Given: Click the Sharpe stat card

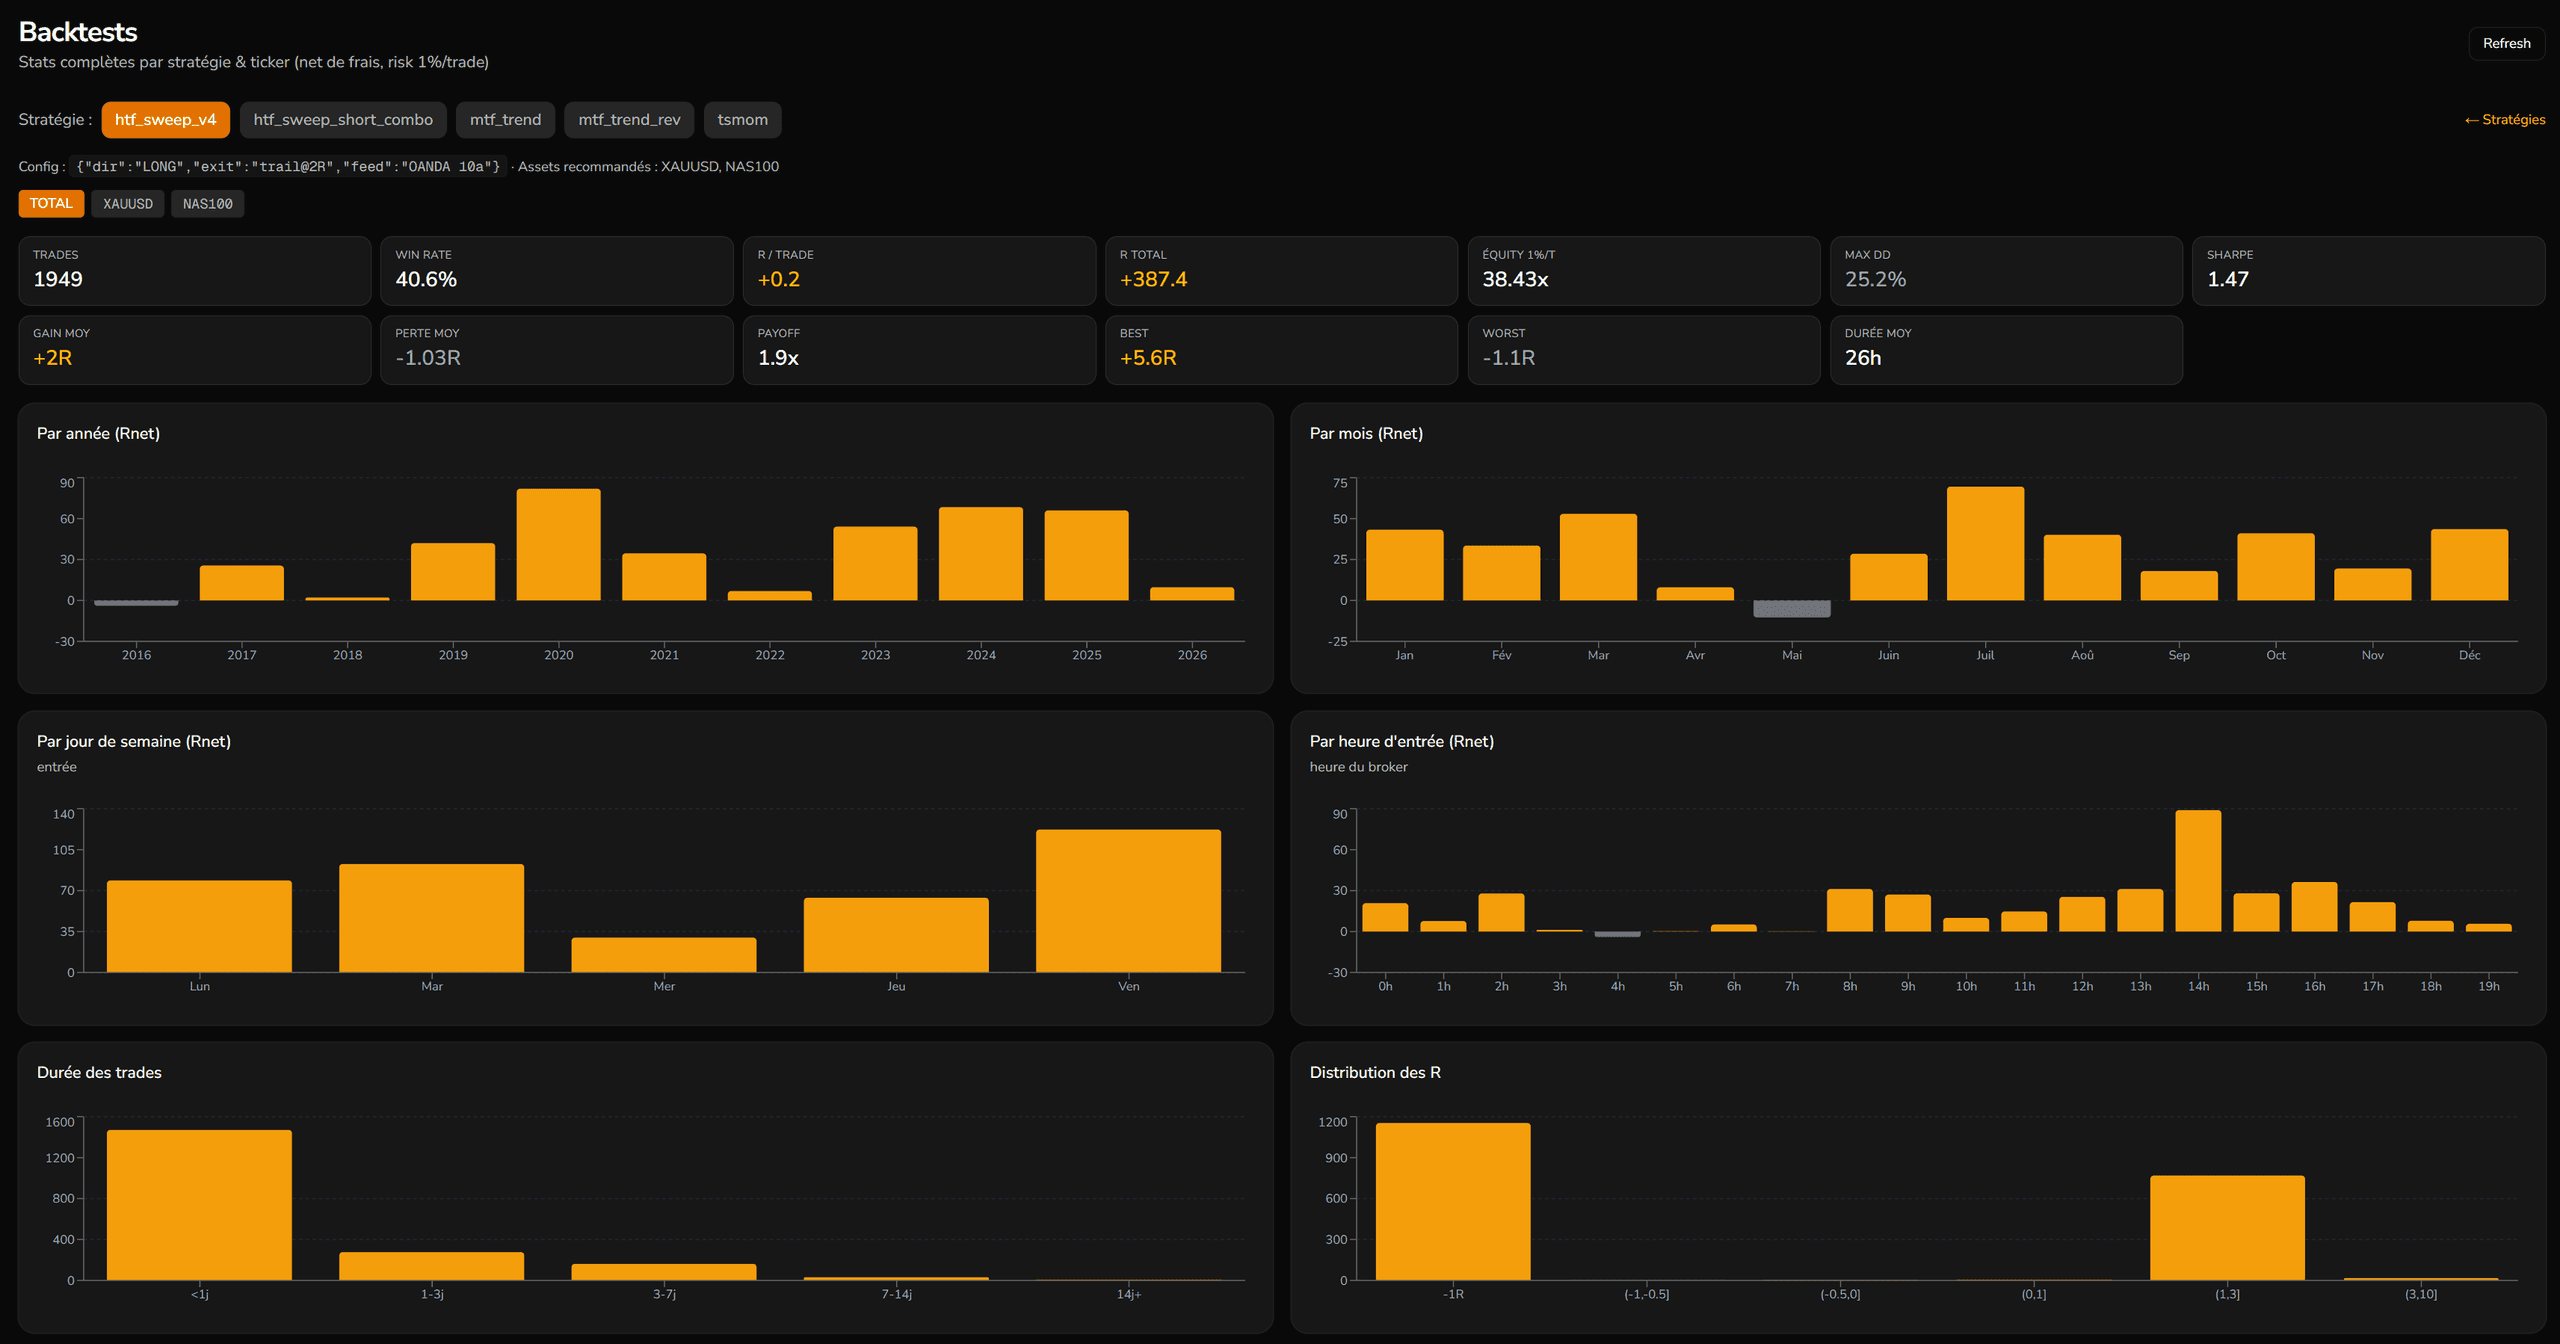Looking at the screenshot, I should pyautogui.click(x=2368, y=271).
